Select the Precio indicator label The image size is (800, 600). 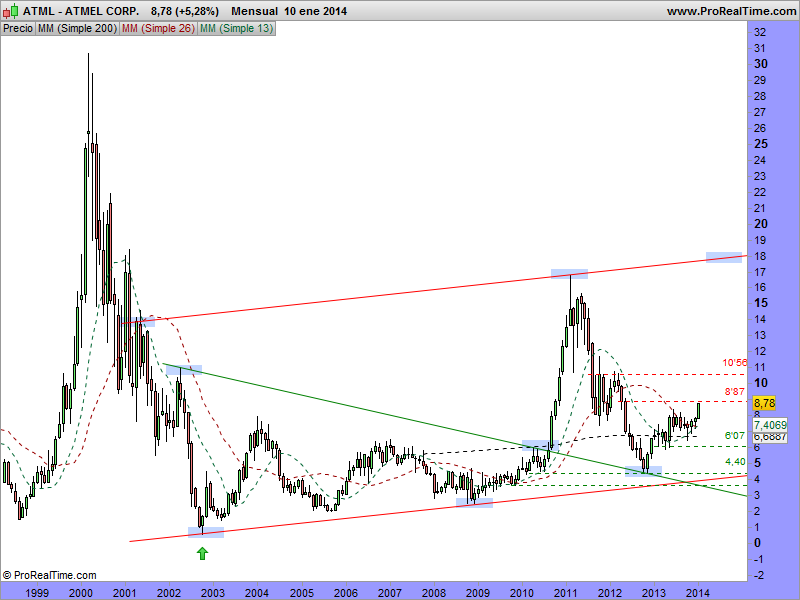click(x=18, y=29)
